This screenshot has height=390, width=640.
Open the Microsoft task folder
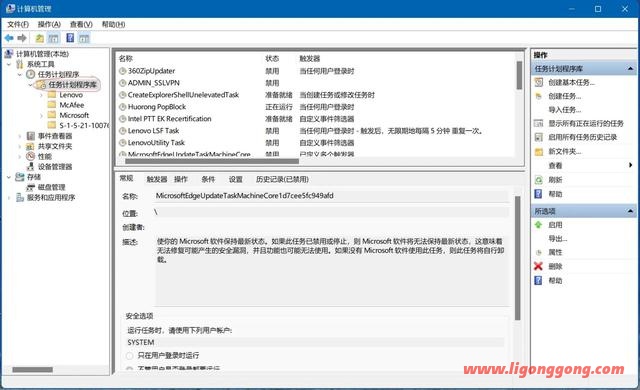[x=74, y=115]
